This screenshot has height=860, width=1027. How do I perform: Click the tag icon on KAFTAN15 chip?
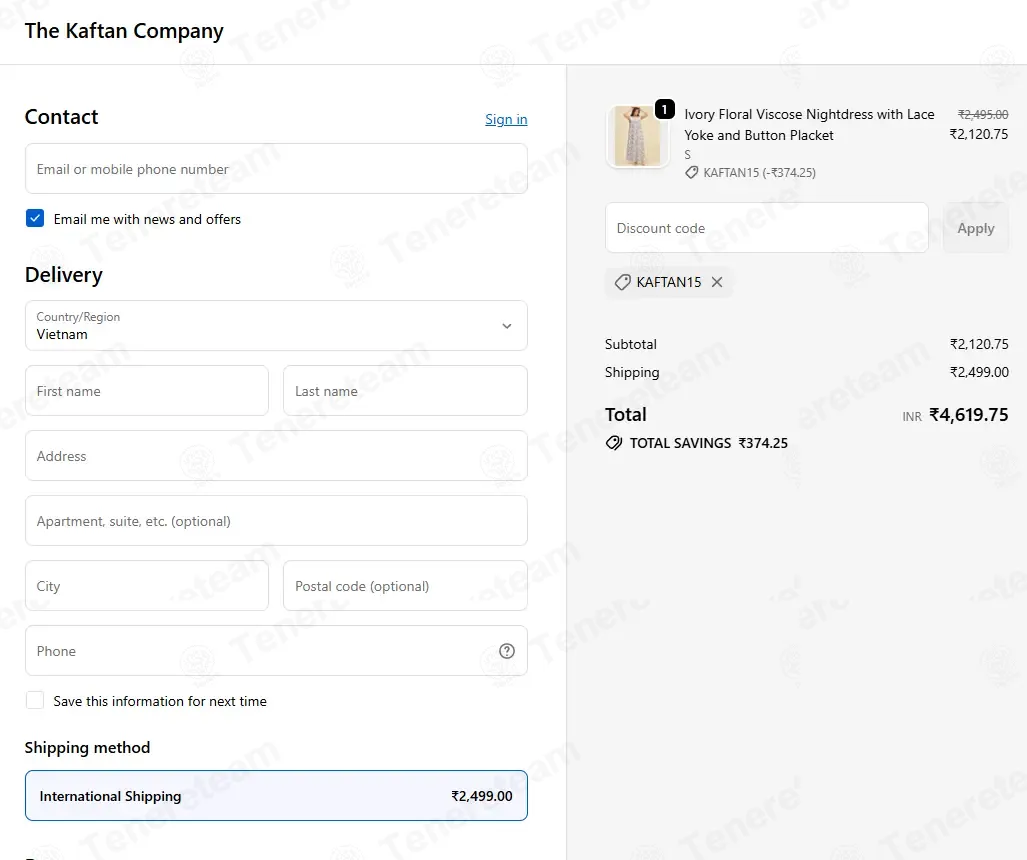[622, 282]
